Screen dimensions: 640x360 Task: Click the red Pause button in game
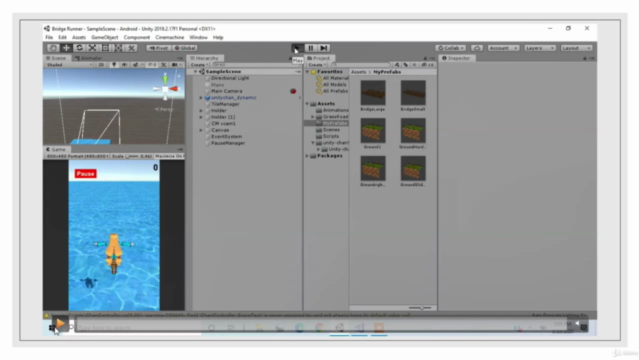pos(85,174)
